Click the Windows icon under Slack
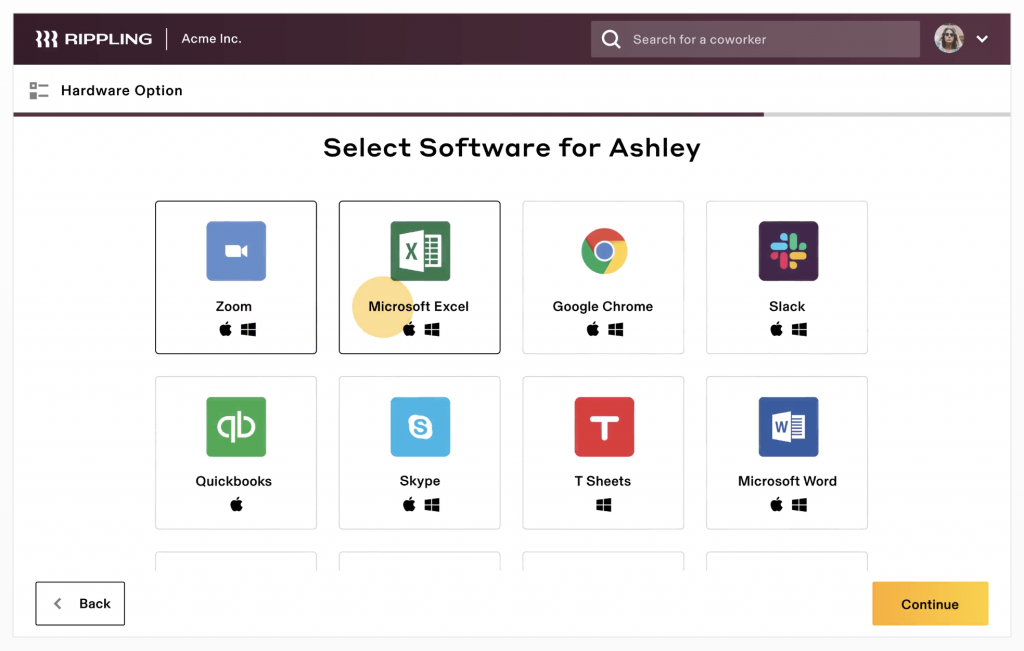Viewport: 1024px width, 651px height. [x=799, y=330]
